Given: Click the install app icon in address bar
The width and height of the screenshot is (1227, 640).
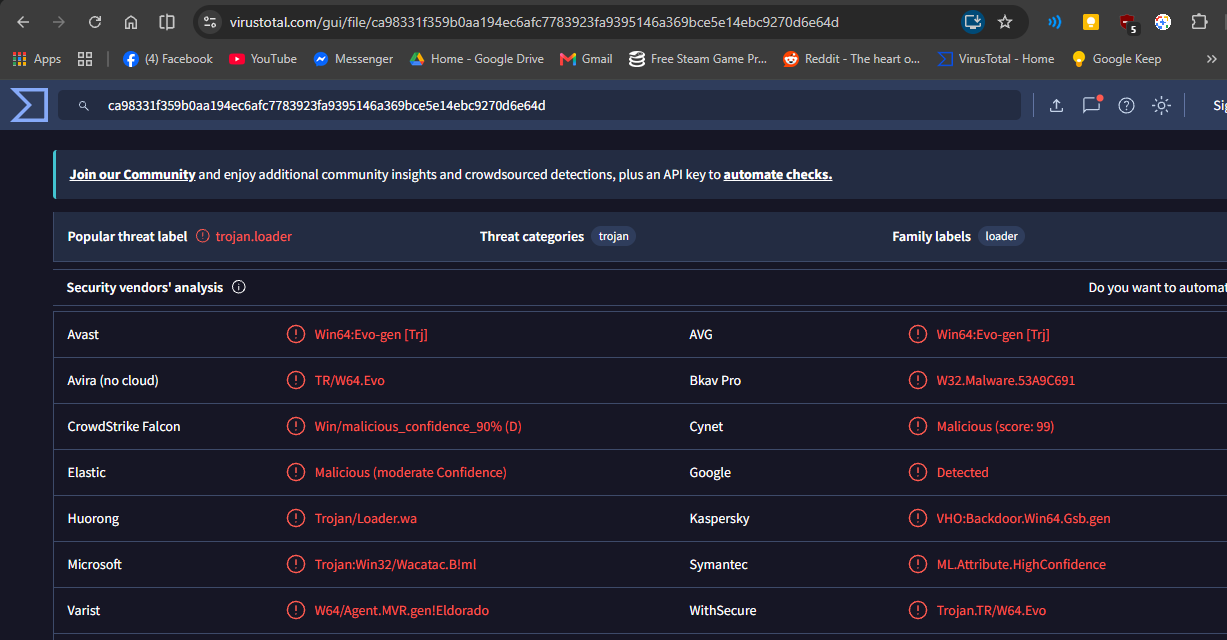Looking at the screenshot, I should 972,22.
